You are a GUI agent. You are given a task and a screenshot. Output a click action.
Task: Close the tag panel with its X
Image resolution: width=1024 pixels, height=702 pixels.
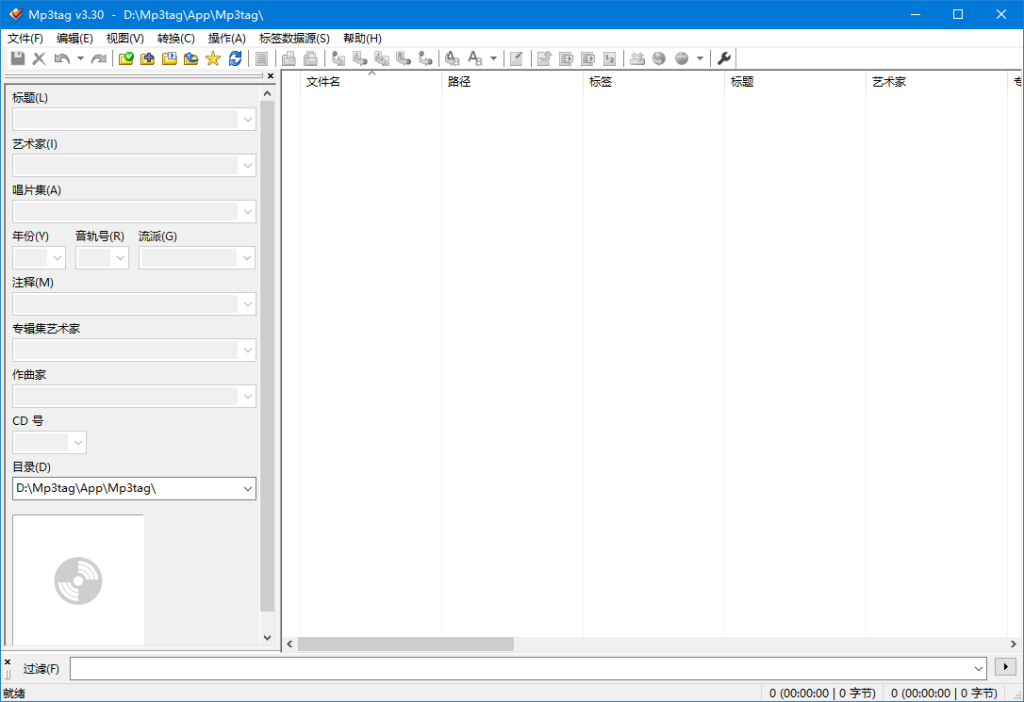270,76
